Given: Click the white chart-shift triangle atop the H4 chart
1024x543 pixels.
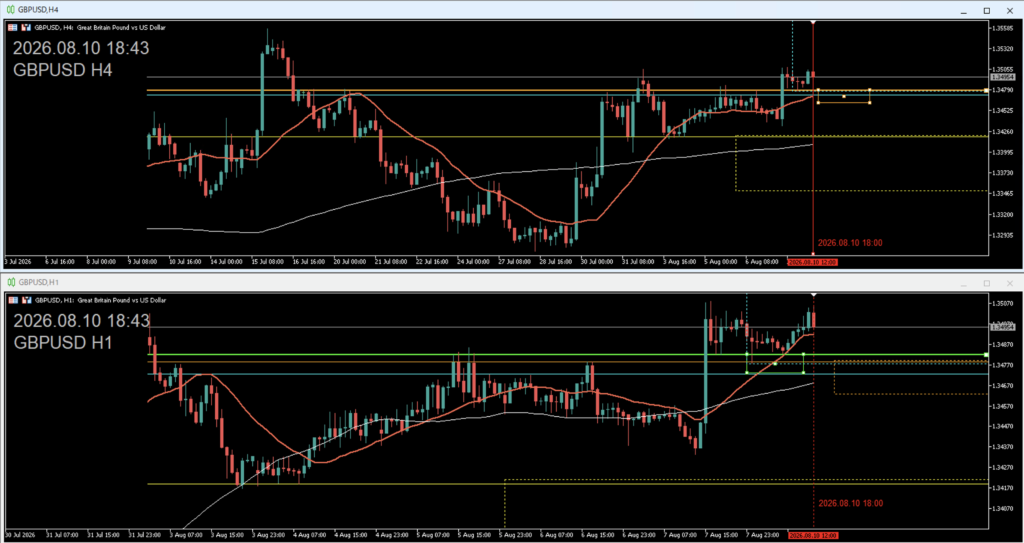Looking at the screenshot, I should click(x=813, y=23).
